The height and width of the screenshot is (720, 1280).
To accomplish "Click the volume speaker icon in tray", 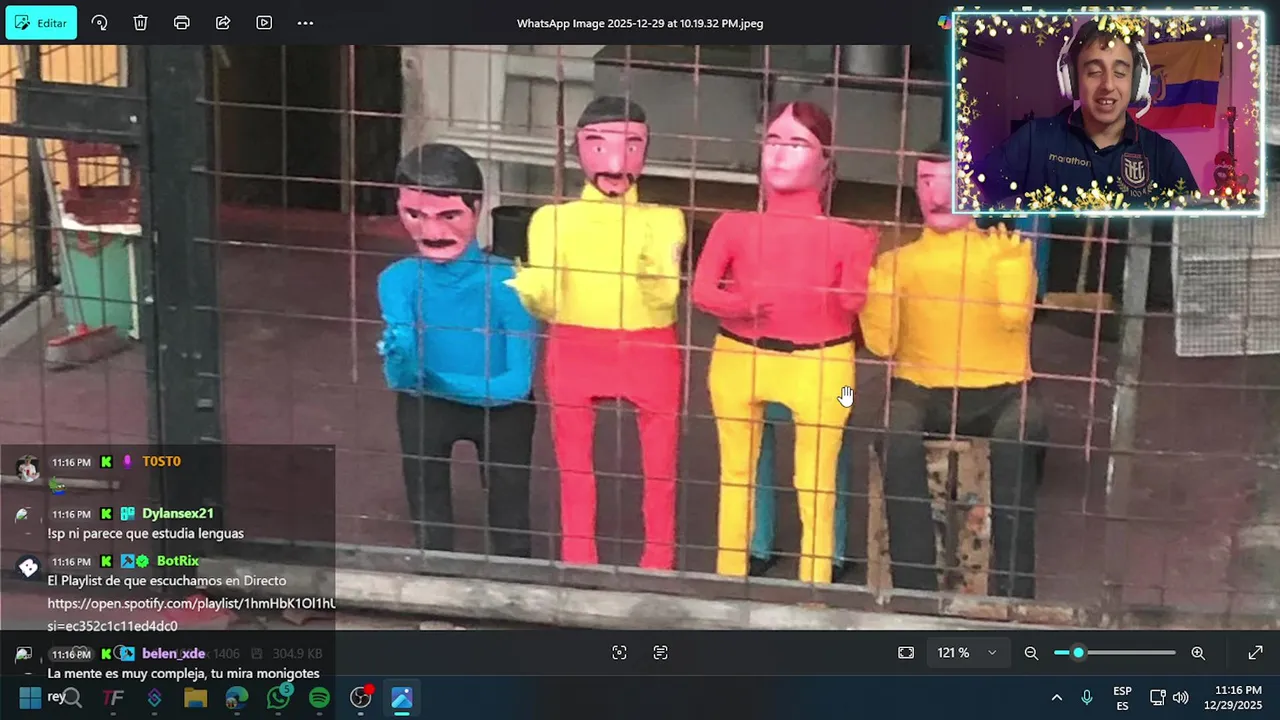I will point(1180,698).
